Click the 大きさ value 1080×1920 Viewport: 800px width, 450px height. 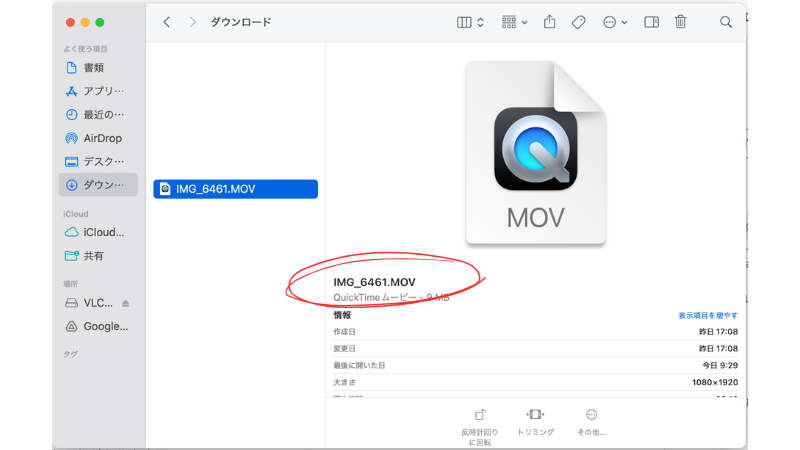715,382
